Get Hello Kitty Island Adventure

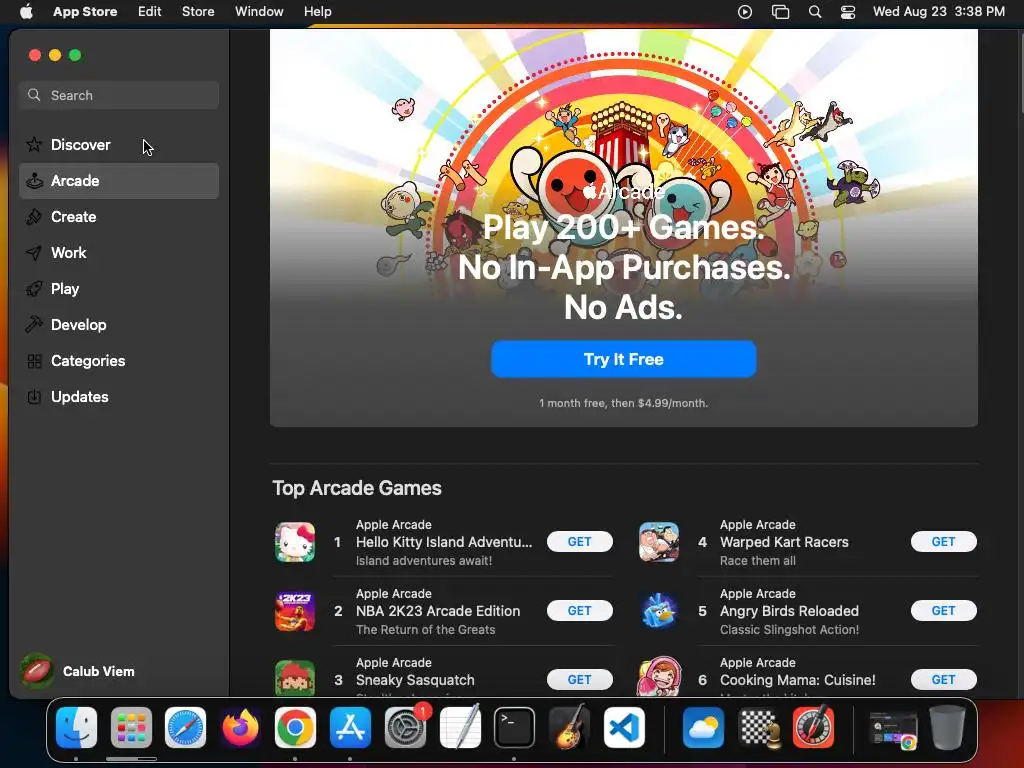579,541
